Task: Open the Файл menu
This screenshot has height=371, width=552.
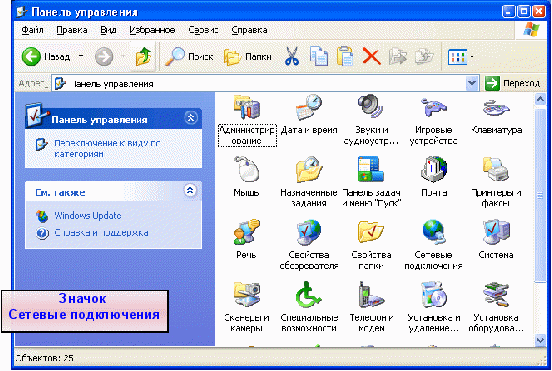Action: tap(32, 30)
